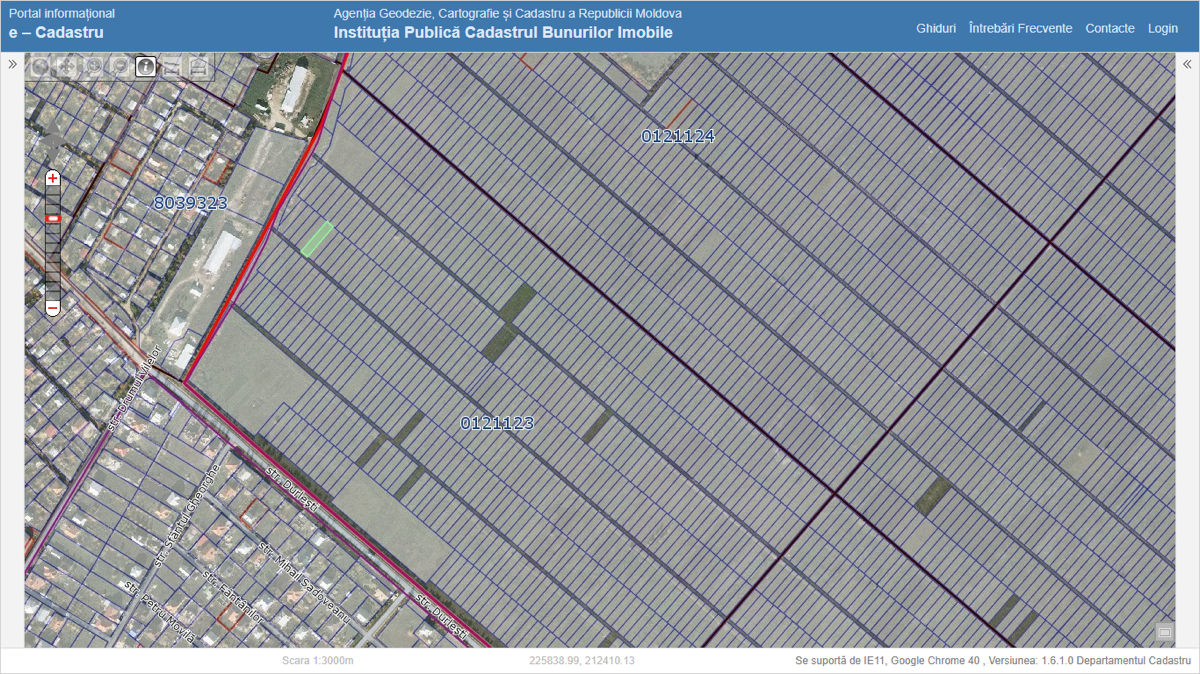Select the full extent globe tool
Screen dimensions: 1200x674
40,67
